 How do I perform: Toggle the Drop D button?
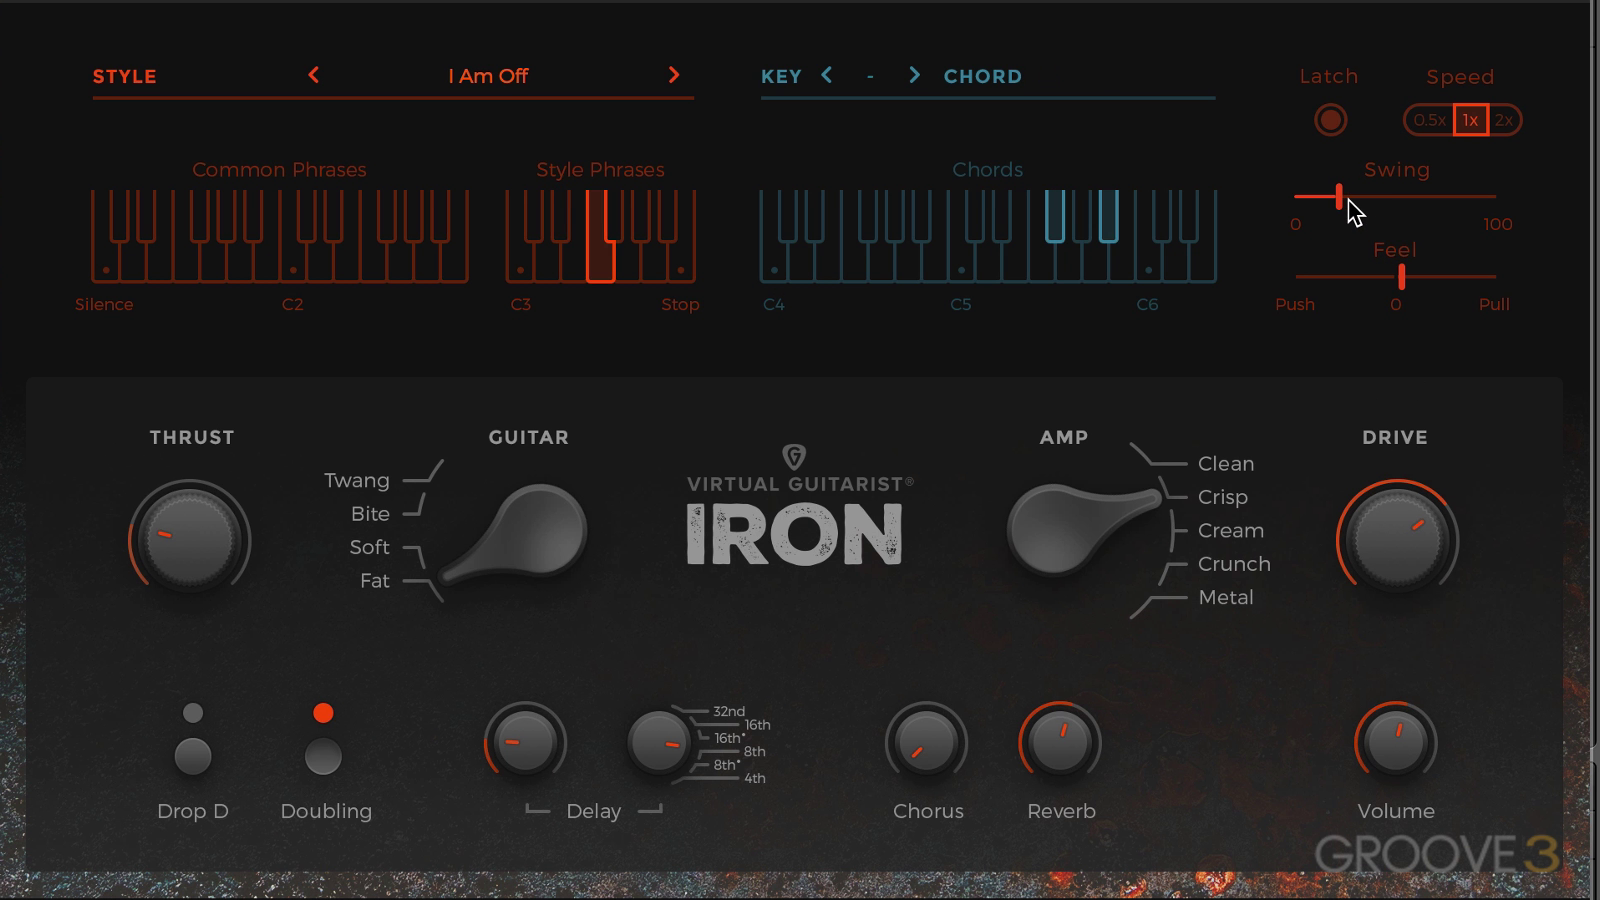pos(193,757)
